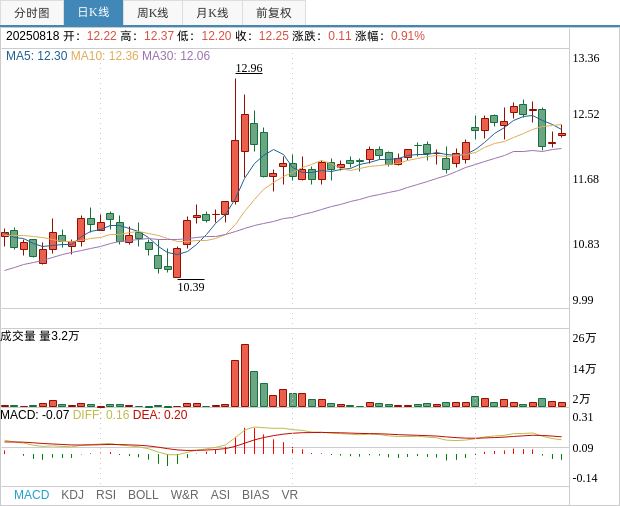This screenshot has height=506, width=620.
Task: Click the 2万 volume axis label
Action: (x=581, y=399)
